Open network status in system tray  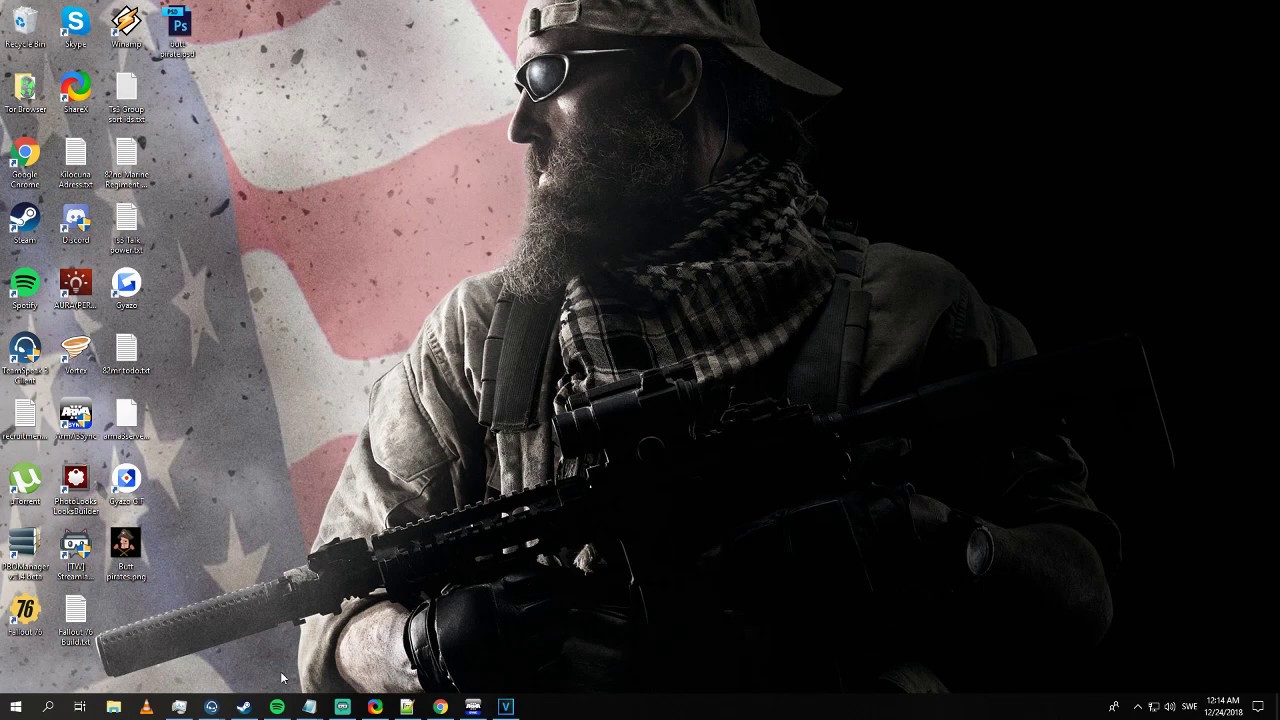tap(1153, 707)
